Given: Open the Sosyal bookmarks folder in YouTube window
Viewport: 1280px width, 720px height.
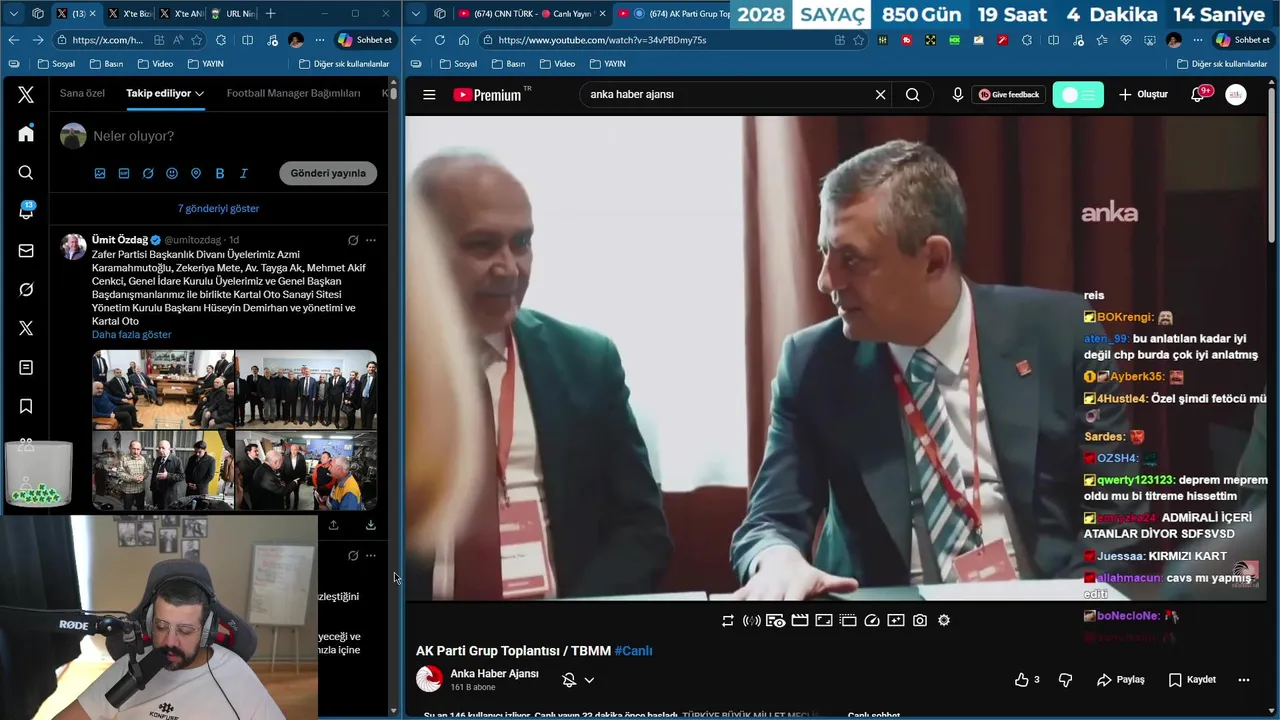Looking at the screenshot, I should point(458,64).
